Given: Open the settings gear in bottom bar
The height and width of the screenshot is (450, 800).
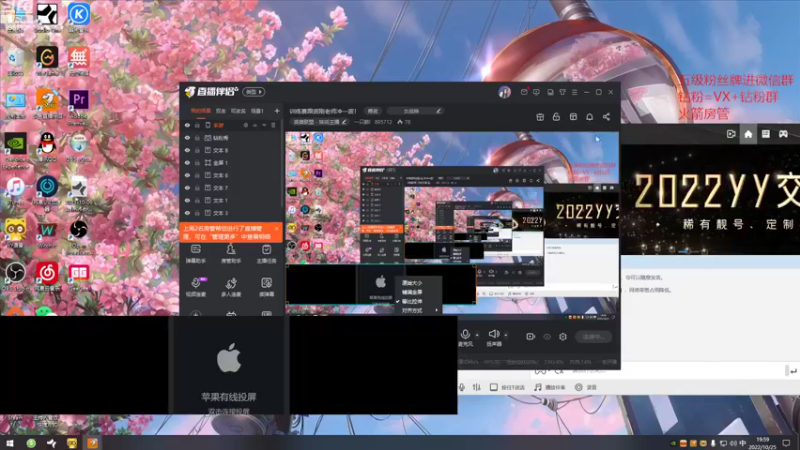Looking at the screenshot, I should [x=563, y=337].
